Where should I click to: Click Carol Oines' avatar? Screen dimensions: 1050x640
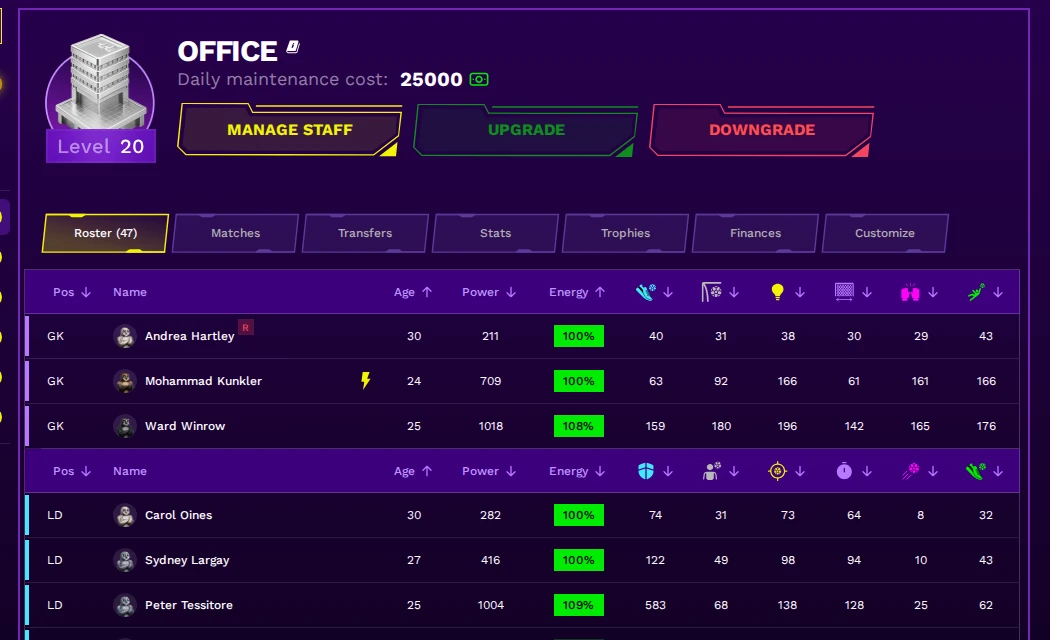click(125, 515)
